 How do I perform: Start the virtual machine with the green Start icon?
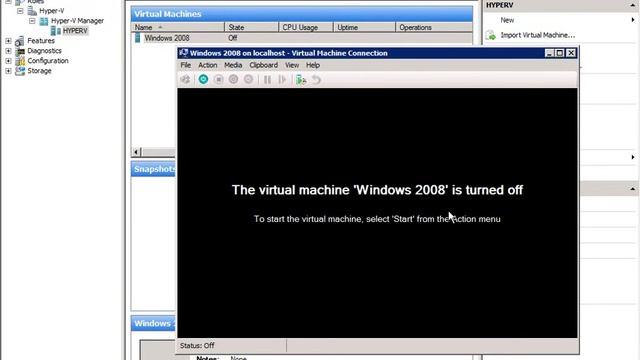point(203,80)
